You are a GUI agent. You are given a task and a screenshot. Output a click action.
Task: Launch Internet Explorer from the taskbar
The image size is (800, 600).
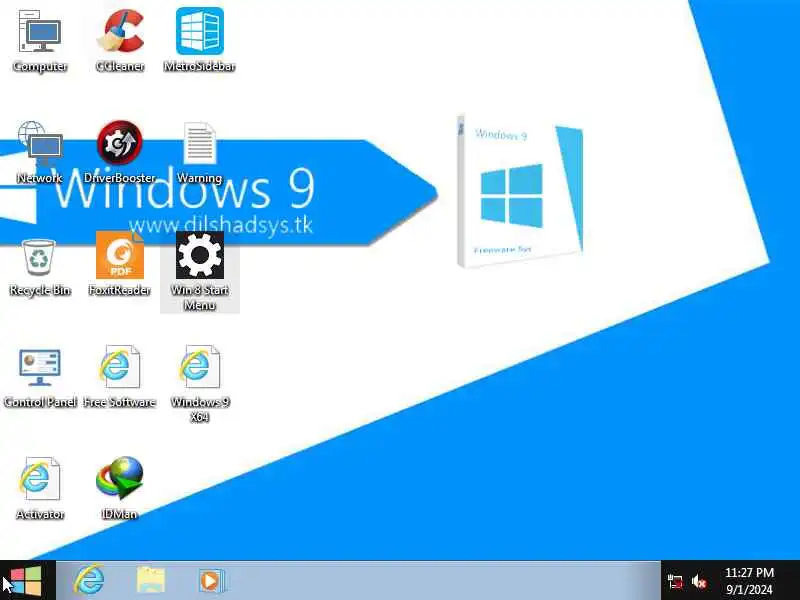(89, 581)
